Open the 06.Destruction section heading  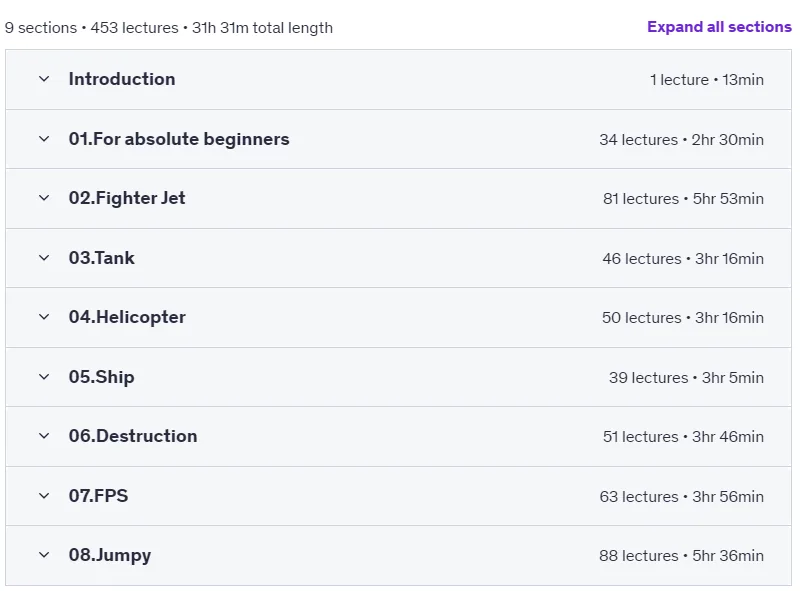(133, 436)
